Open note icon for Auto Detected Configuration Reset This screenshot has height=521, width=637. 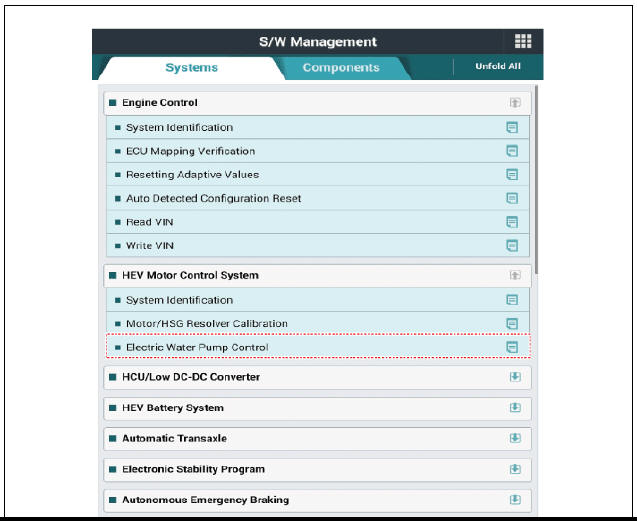pyautogui.click(x=512, y=198)
